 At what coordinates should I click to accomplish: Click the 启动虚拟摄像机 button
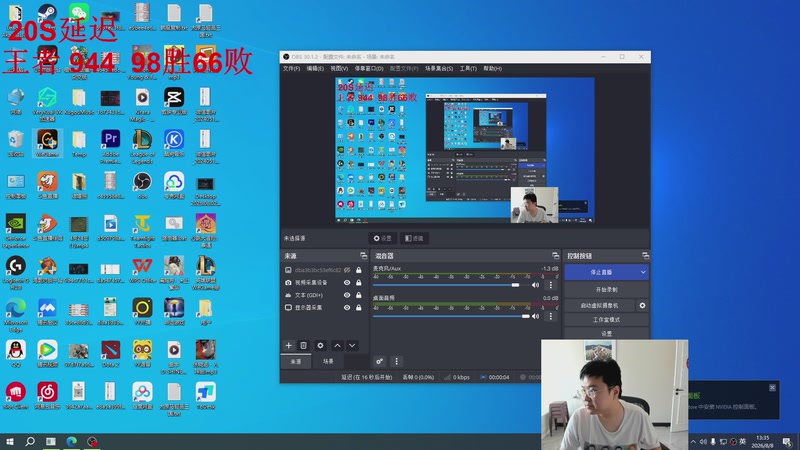pyautogui.click(x=599, y=305)
